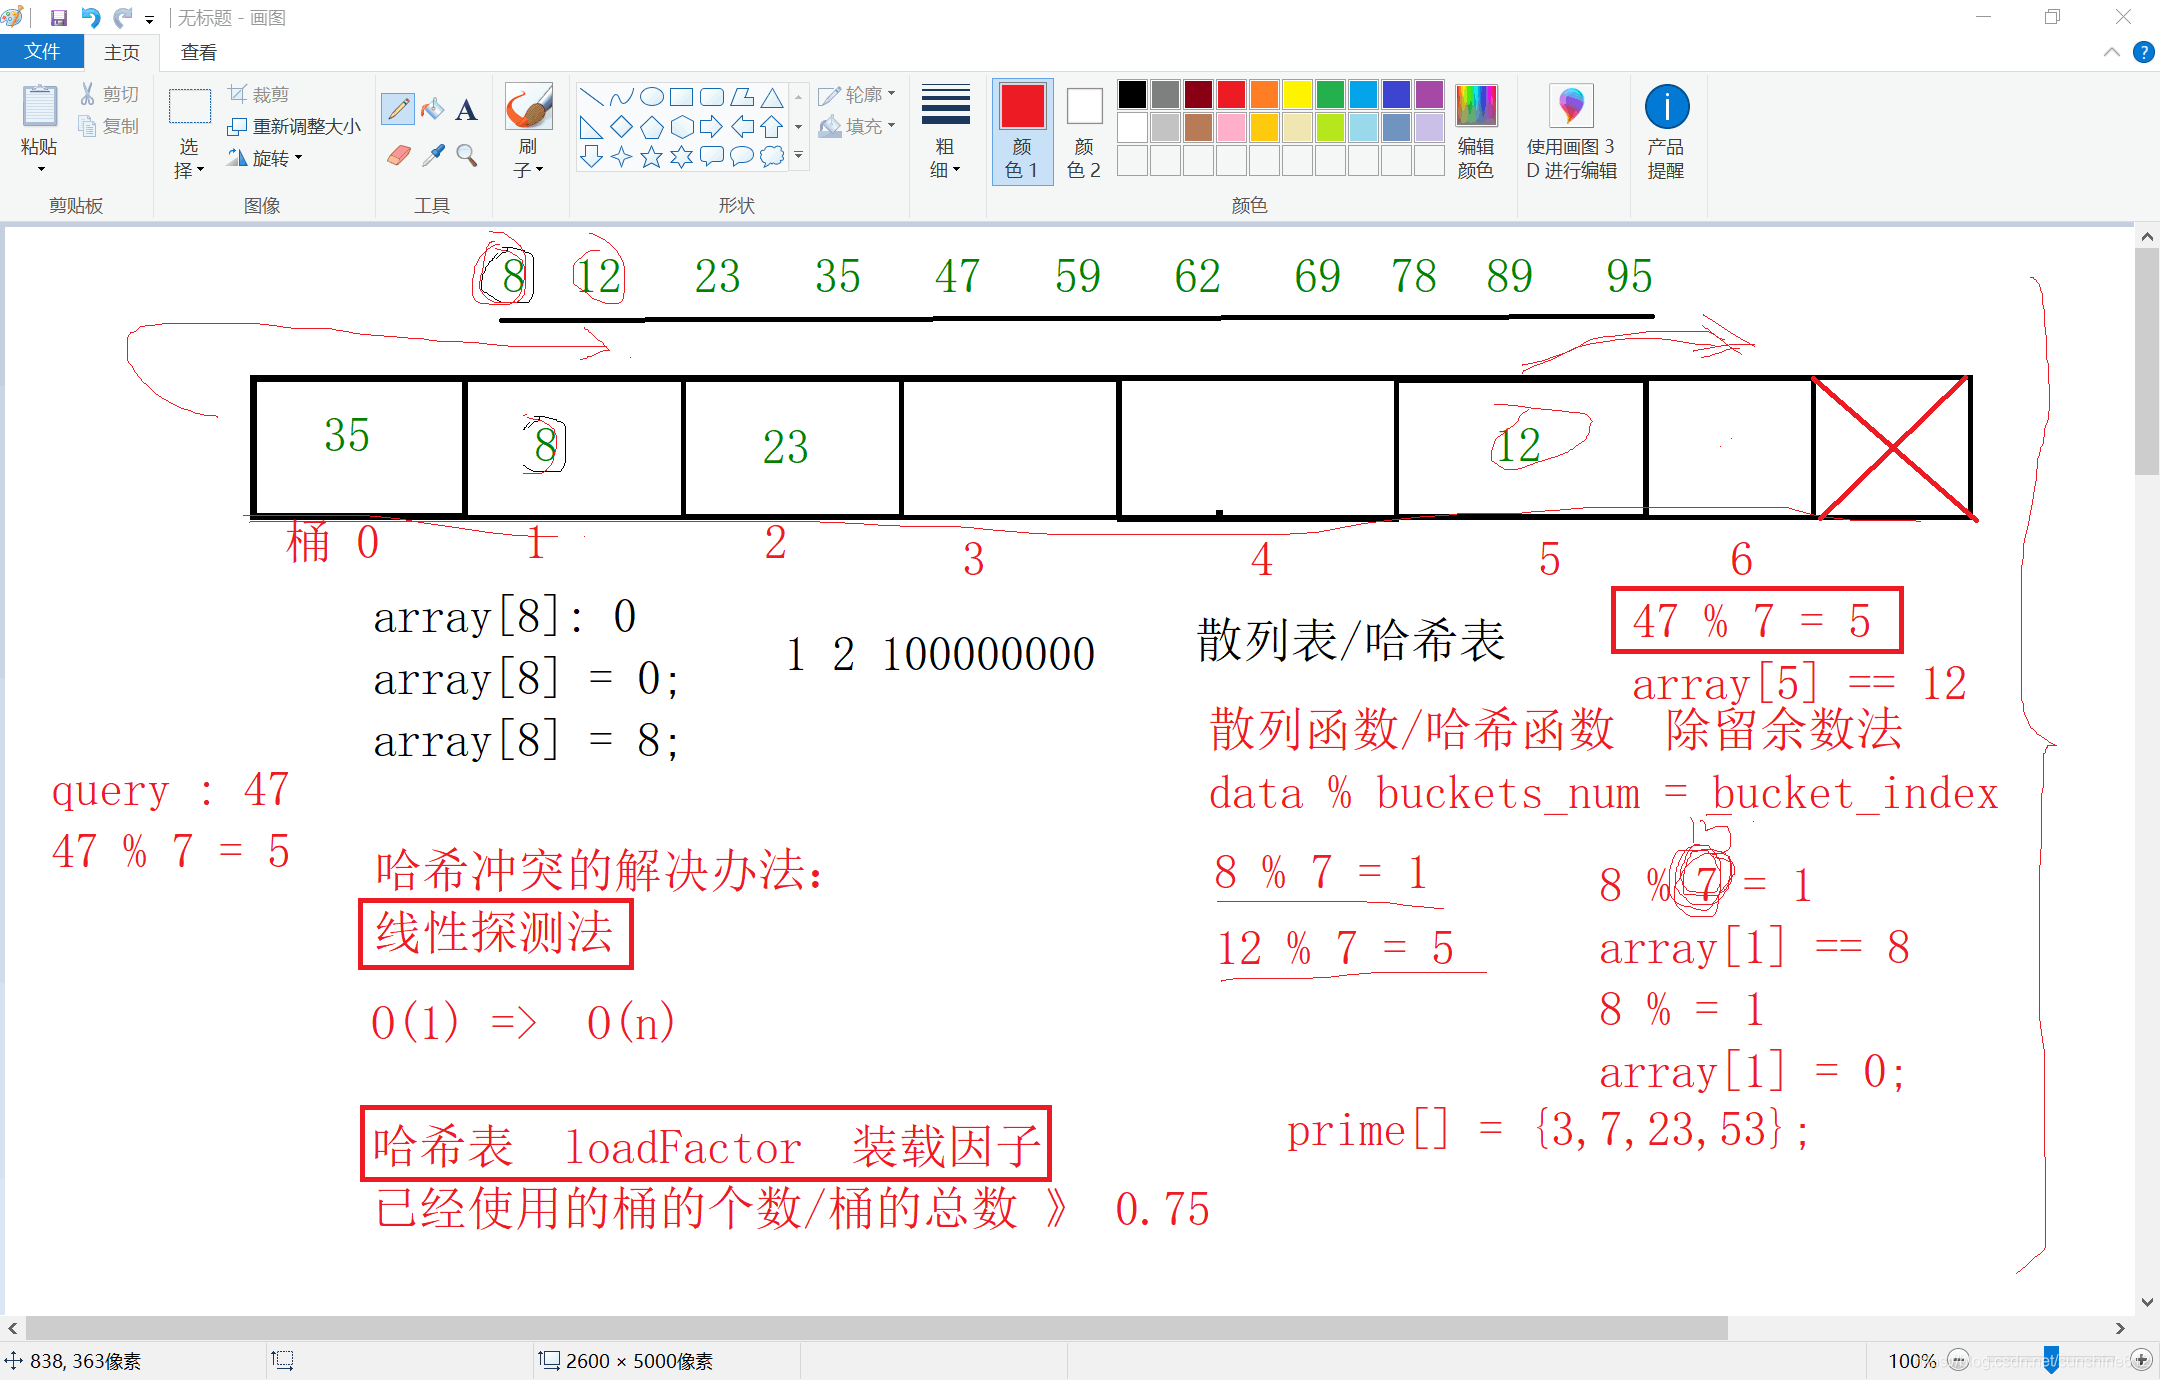Click the Redo arrow icon
2160x1380 pixels.
tap(123, 18)
